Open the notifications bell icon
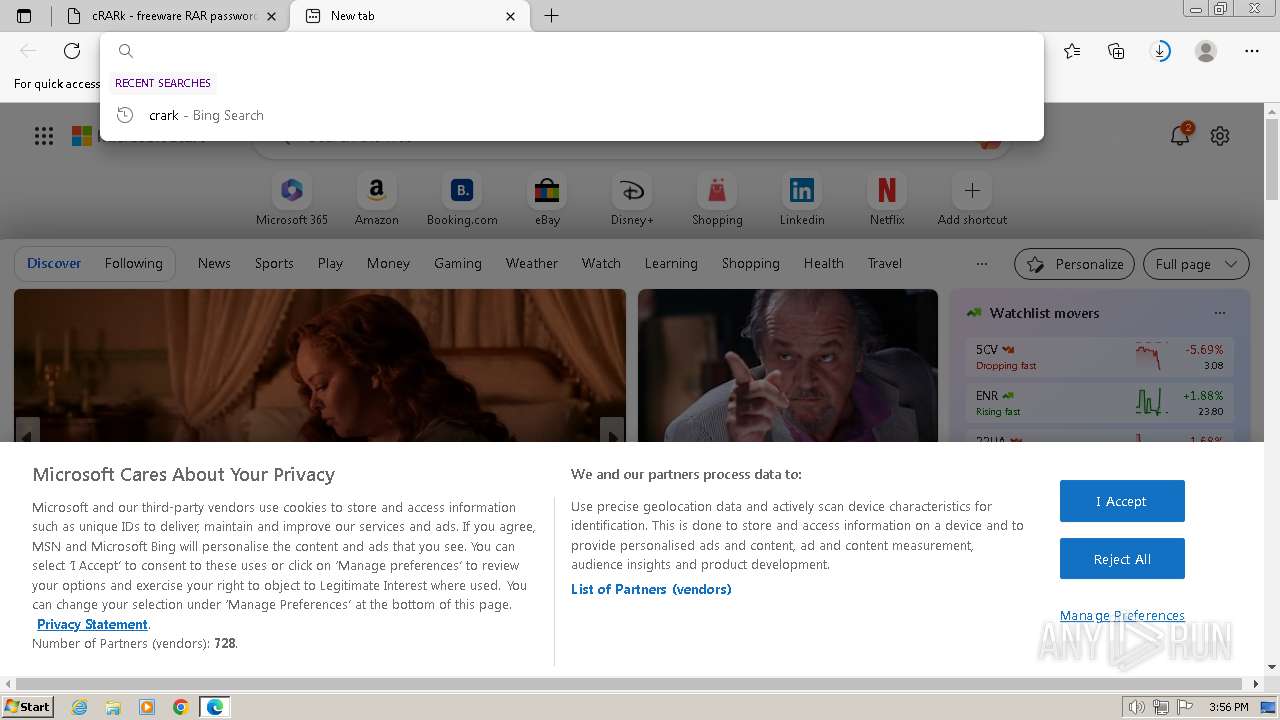The width and height of the screenshot is (1280, 720). [1180, 136]
